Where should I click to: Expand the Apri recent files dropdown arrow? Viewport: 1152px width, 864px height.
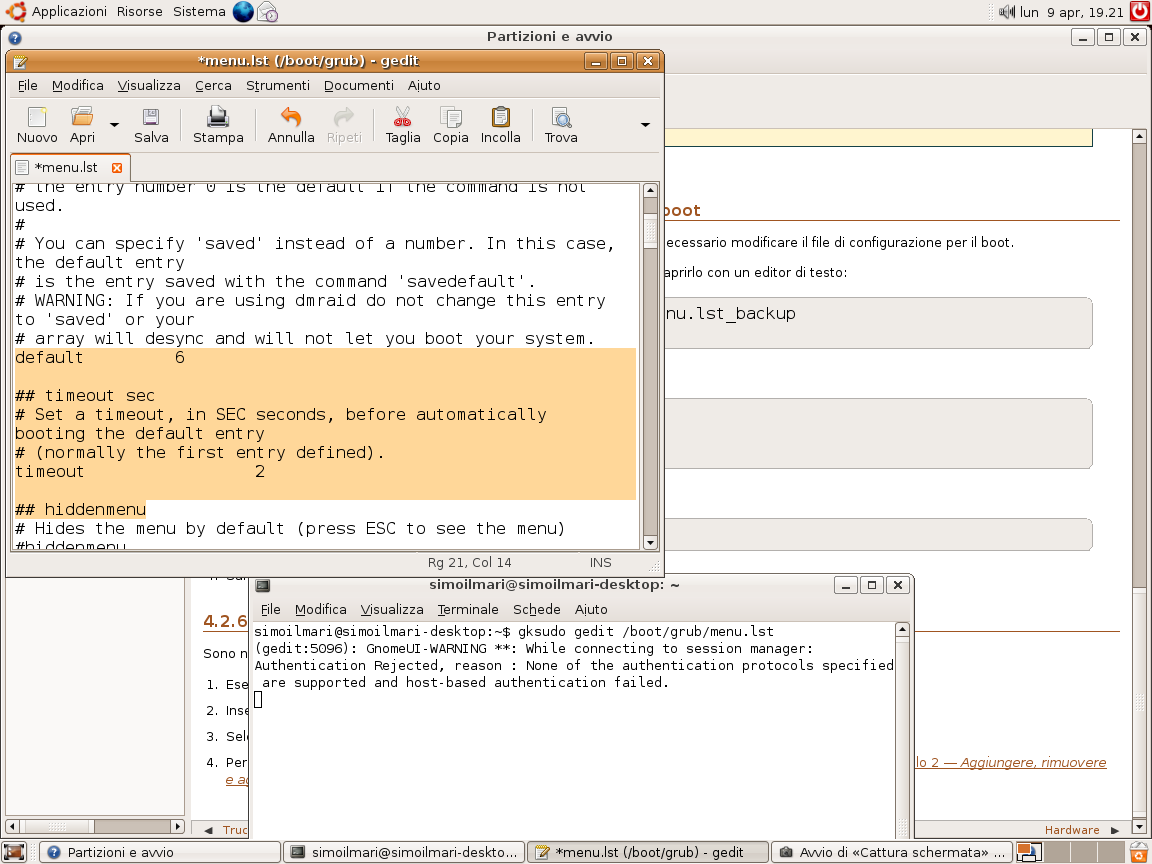coord(114,125)
